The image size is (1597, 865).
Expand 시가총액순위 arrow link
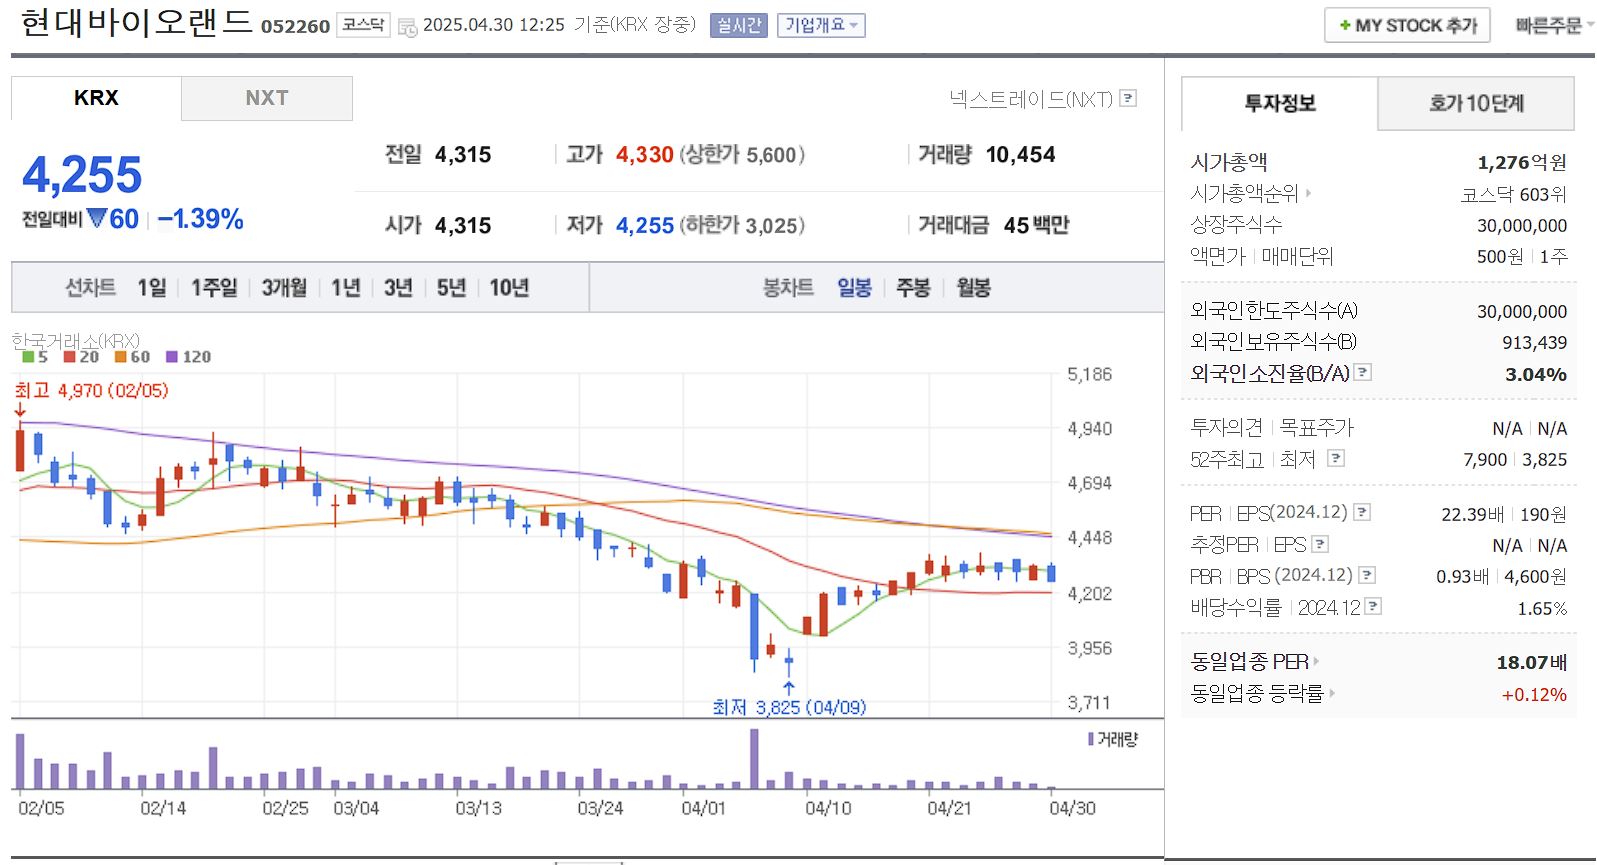[x=1308, y=193]
